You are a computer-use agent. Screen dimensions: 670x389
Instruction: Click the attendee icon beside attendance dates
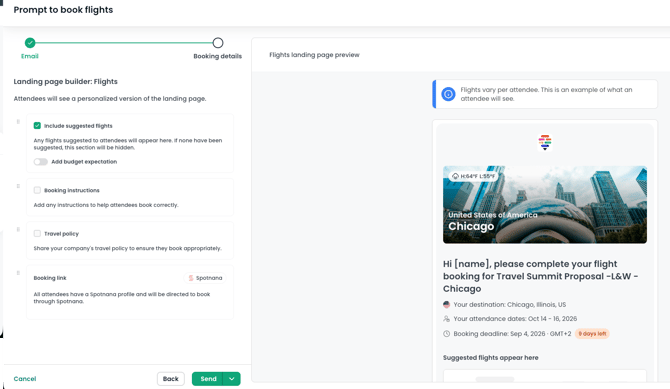tap(447, 319)
